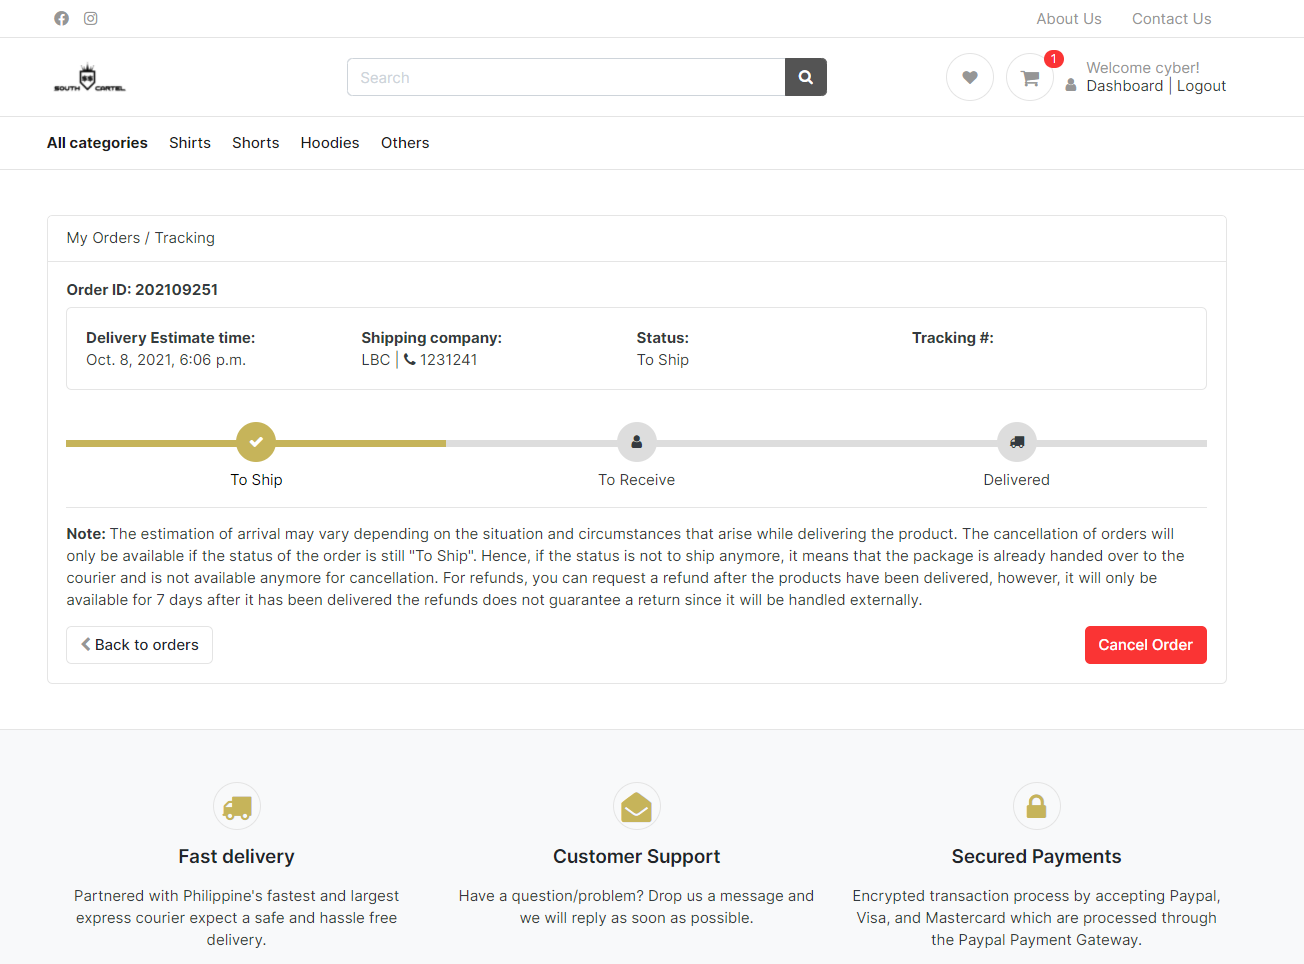Open the Facebook social icon
Image resolution: width=1304 pixels, height=964 pixels.
[61, 18]
